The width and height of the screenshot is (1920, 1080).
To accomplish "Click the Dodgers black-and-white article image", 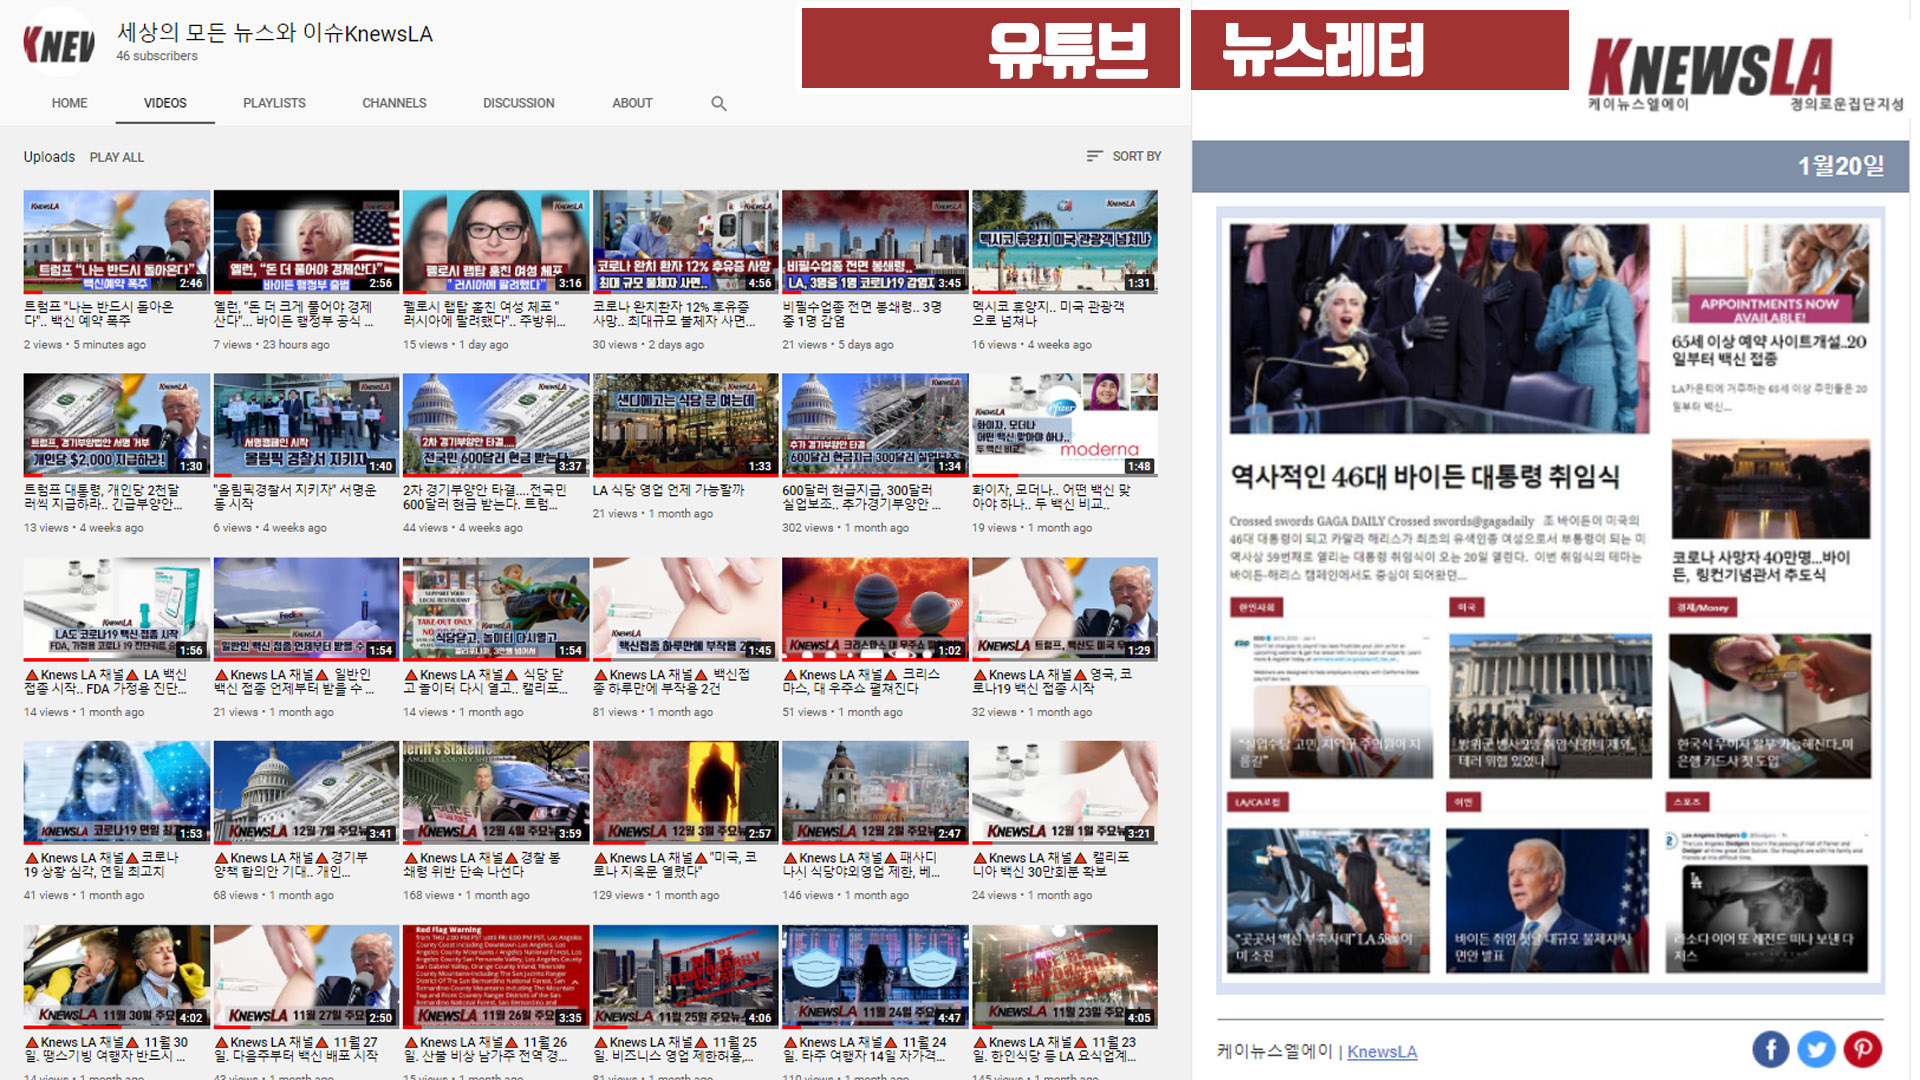I will pos(1766,900).
